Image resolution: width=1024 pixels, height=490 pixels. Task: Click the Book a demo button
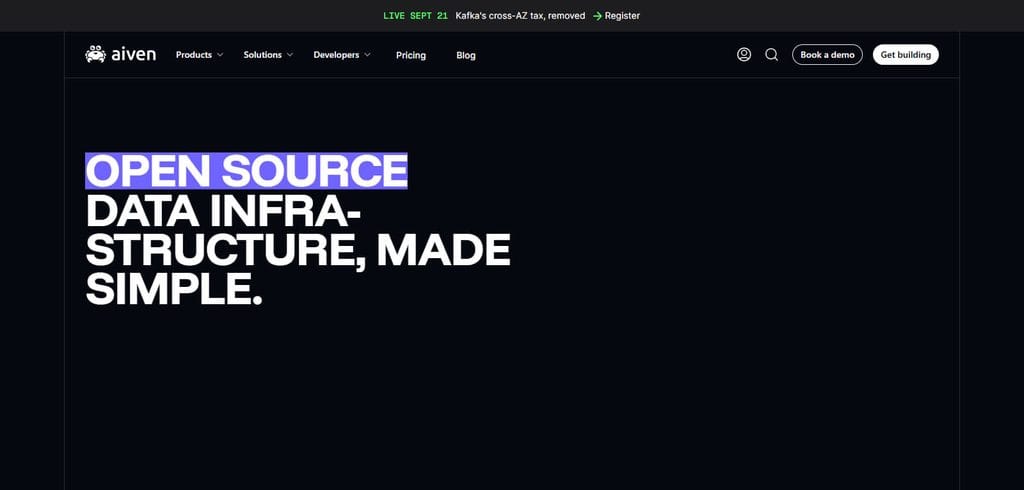827,55
